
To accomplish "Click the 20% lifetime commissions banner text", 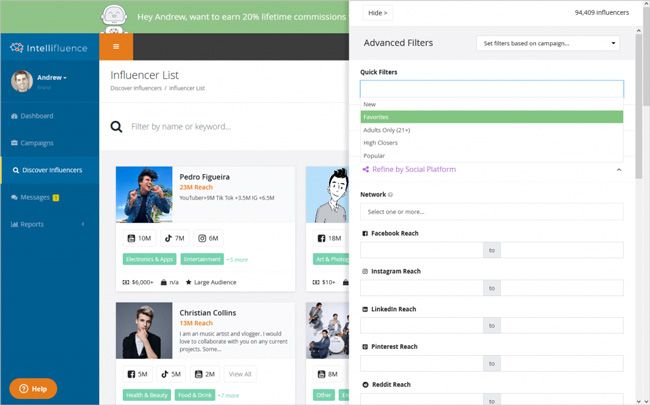I will click(x=242, y=17).
